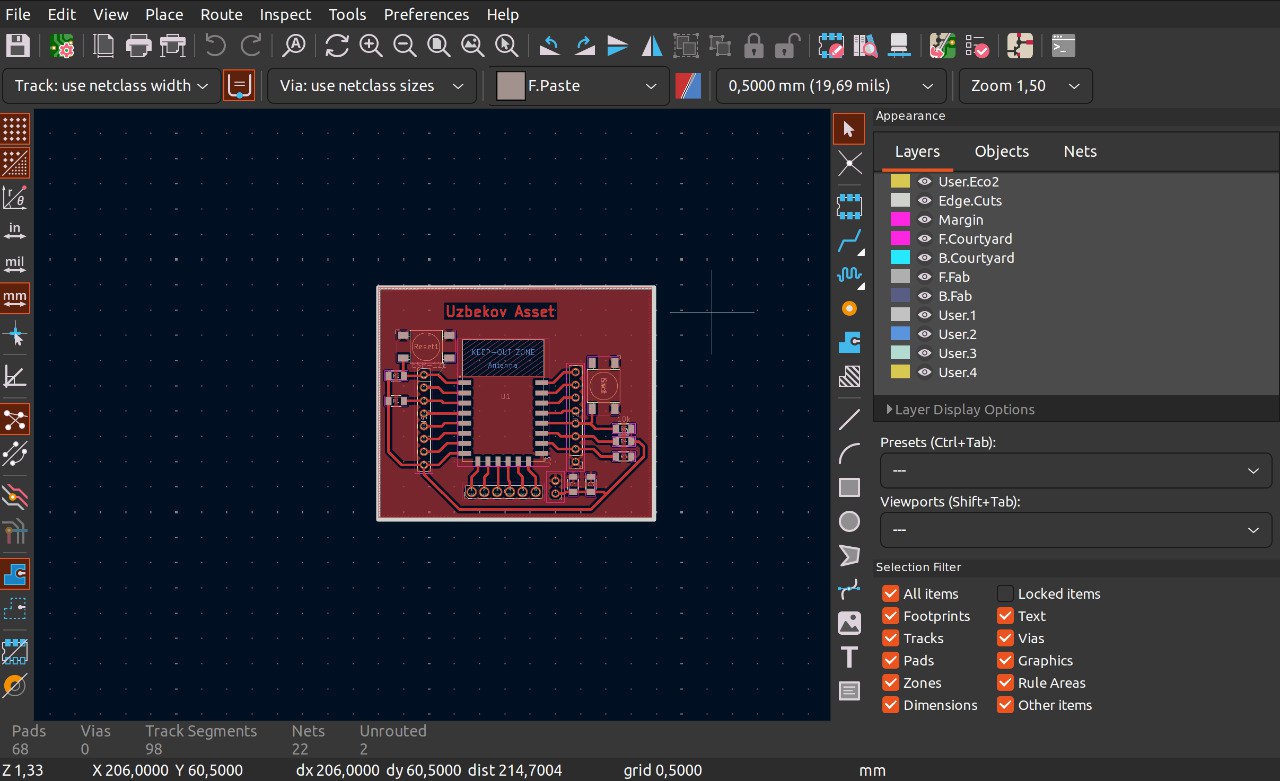Select the Add text tool
1280x781 pixels.
[x=849, y=657]
